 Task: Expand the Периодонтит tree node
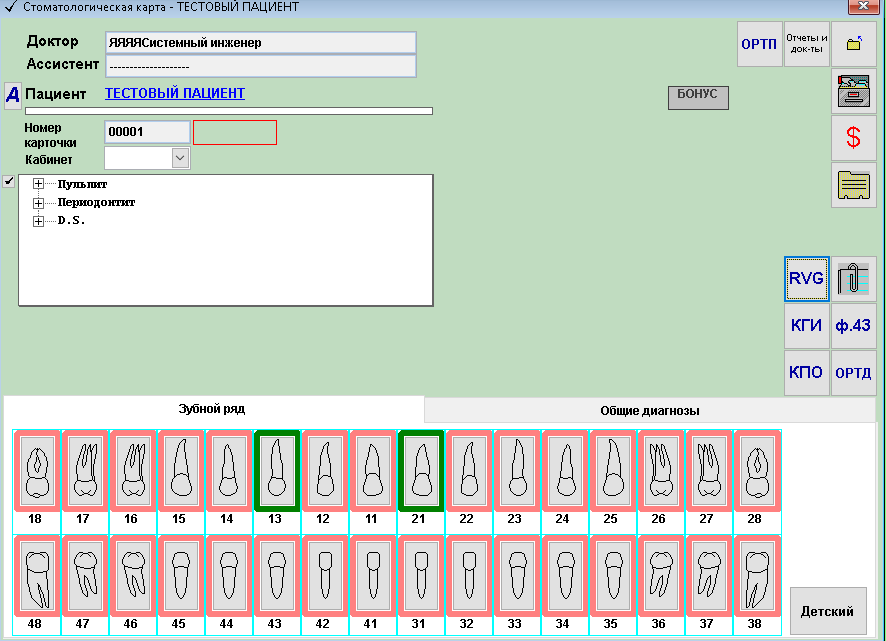39,203
